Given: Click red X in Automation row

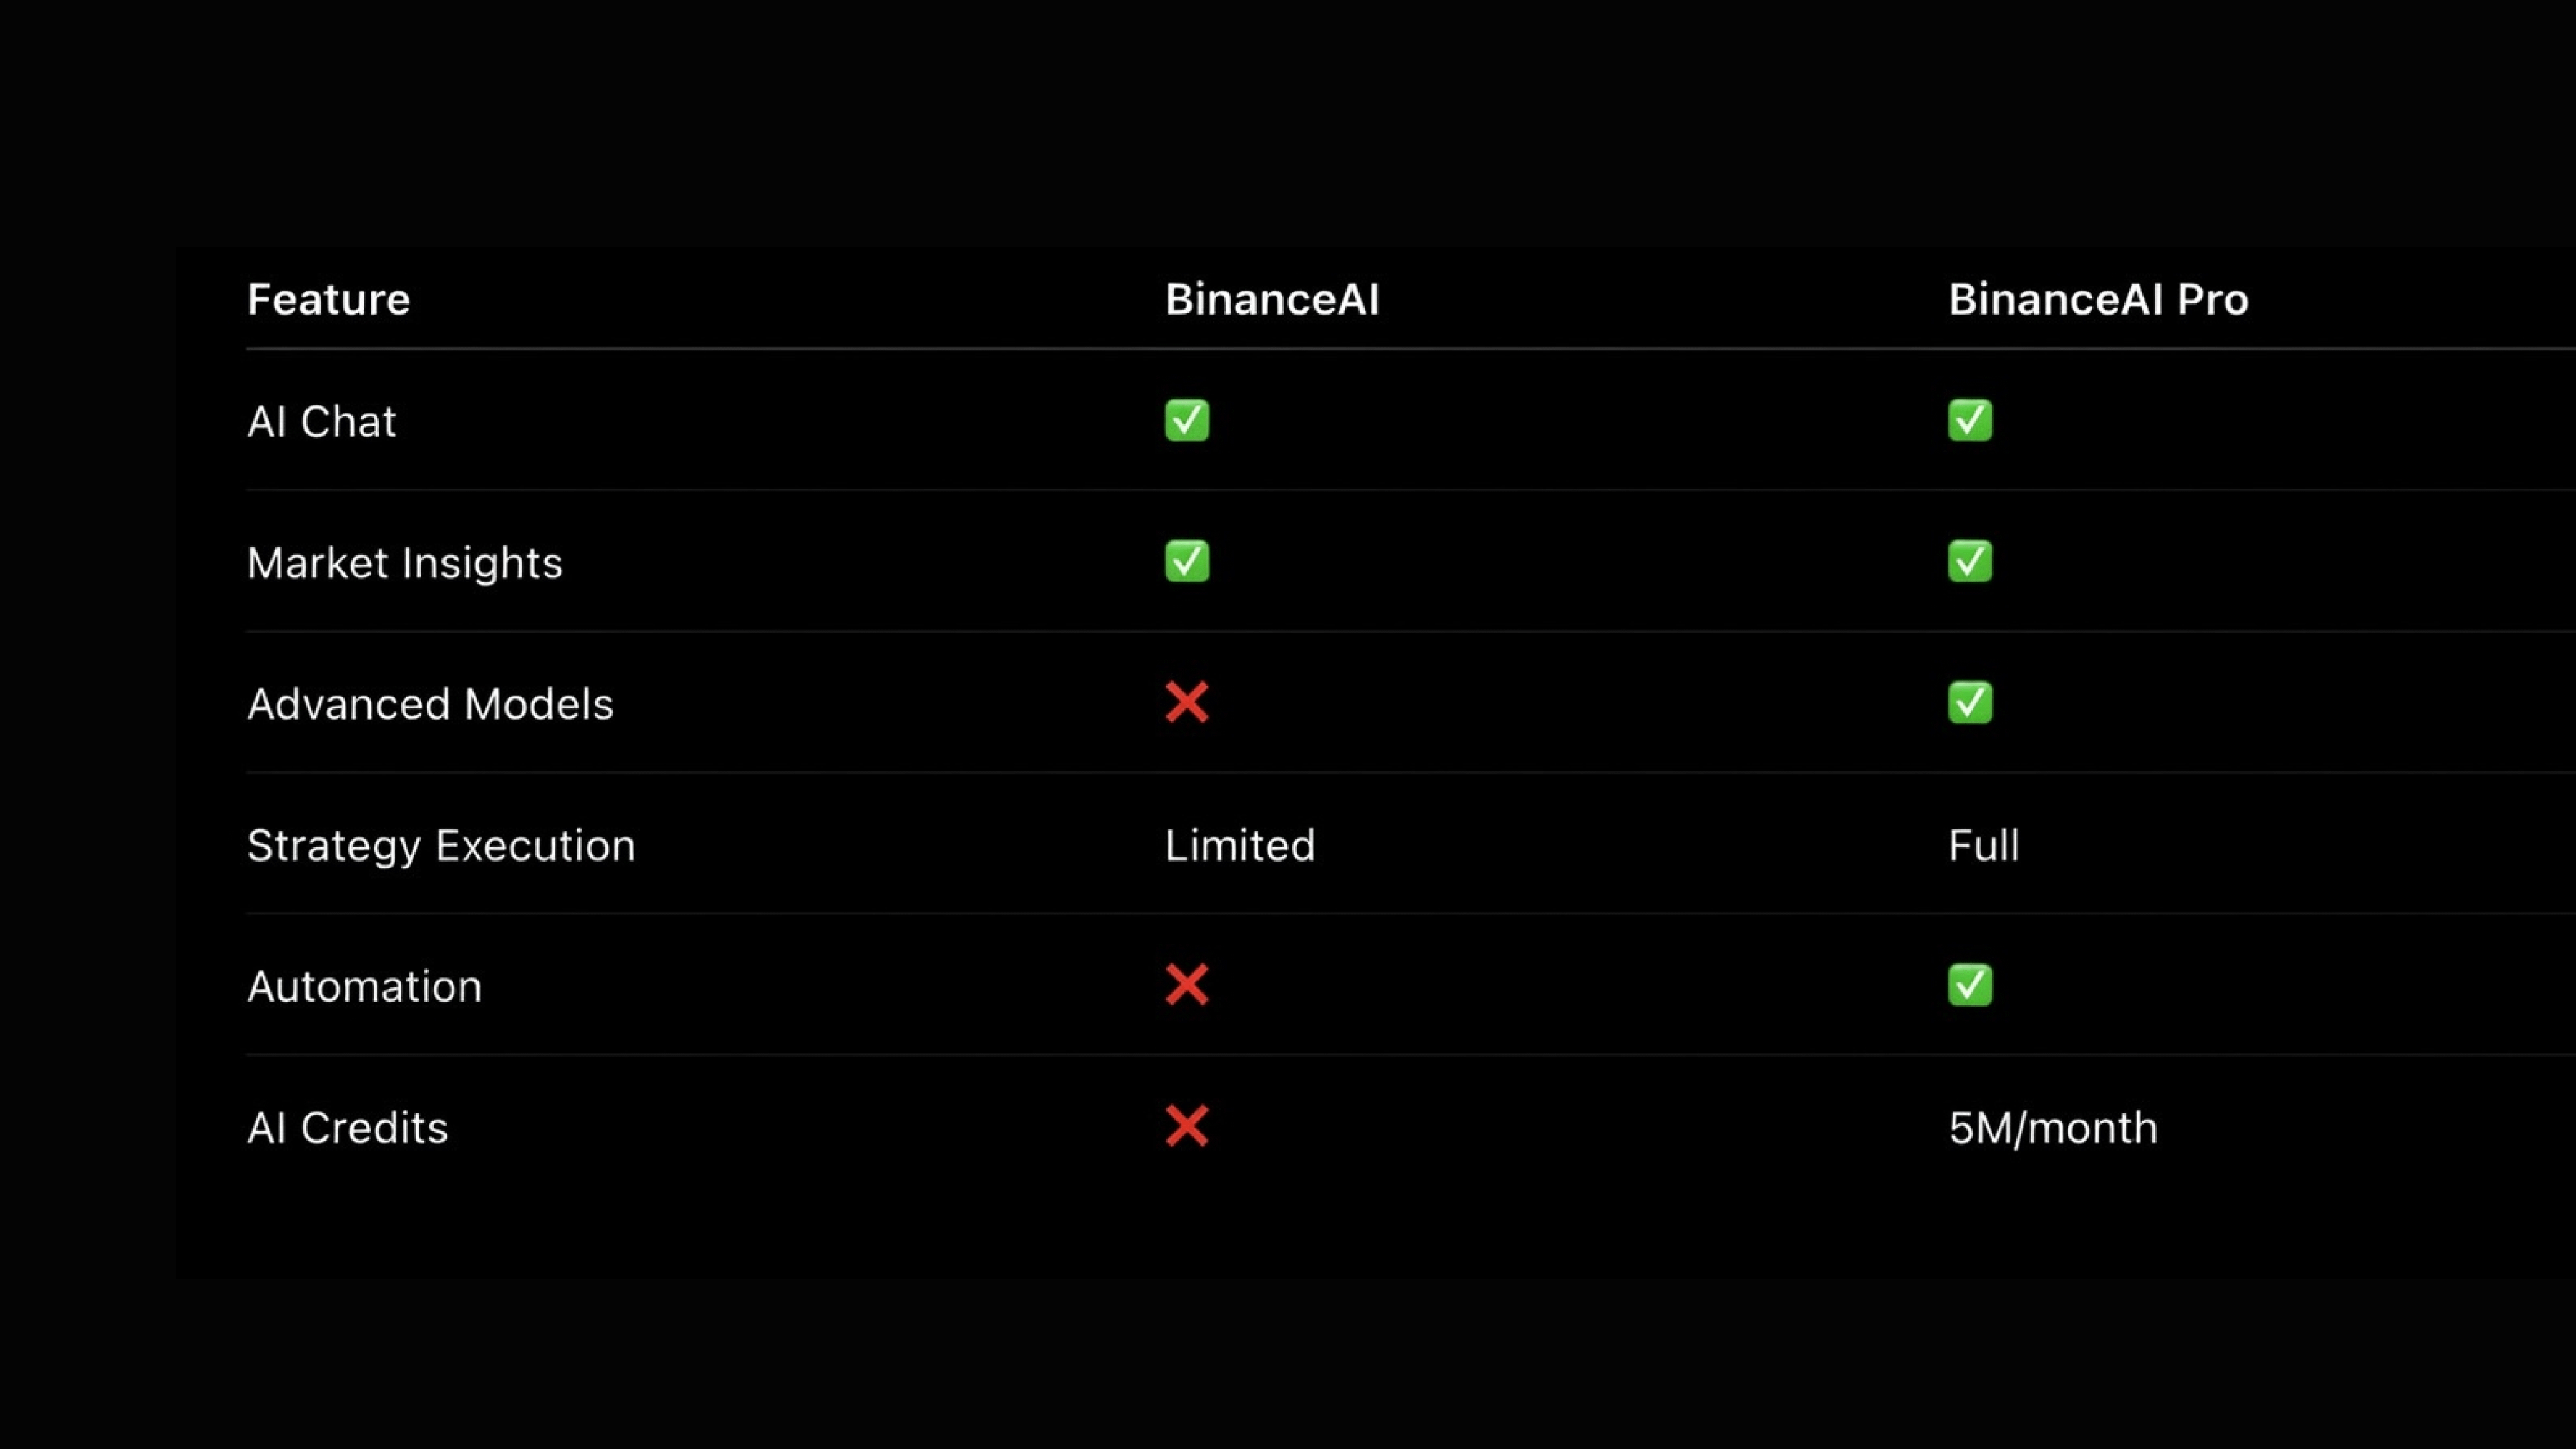Looking at the screenshot, I should tap(1187, 985).
